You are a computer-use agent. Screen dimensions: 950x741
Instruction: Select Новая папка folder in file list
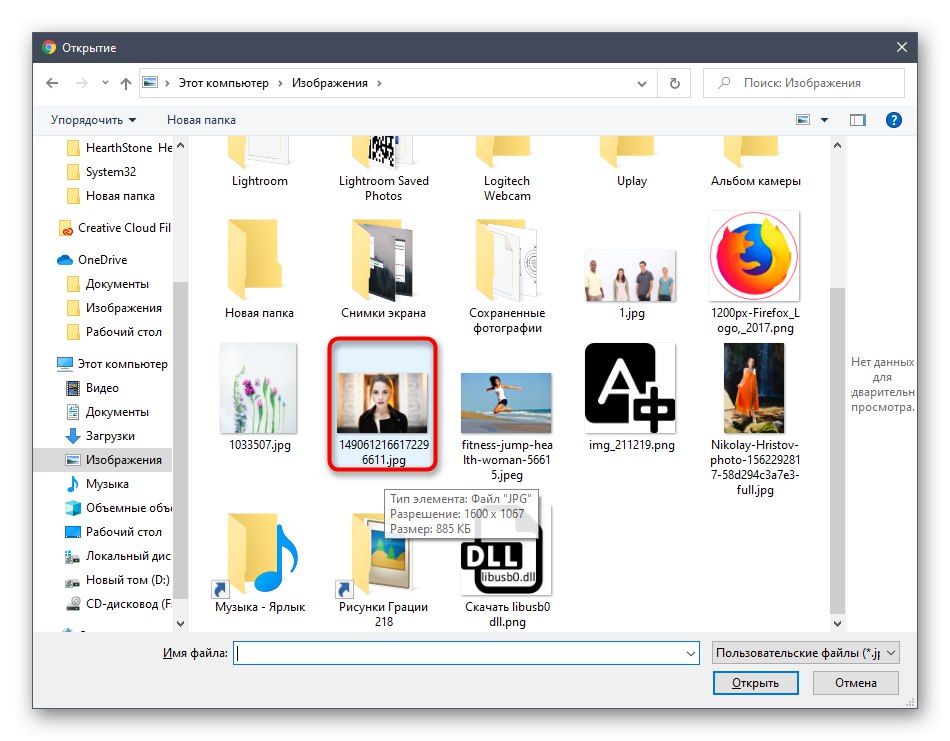click(x=259, y=268)
